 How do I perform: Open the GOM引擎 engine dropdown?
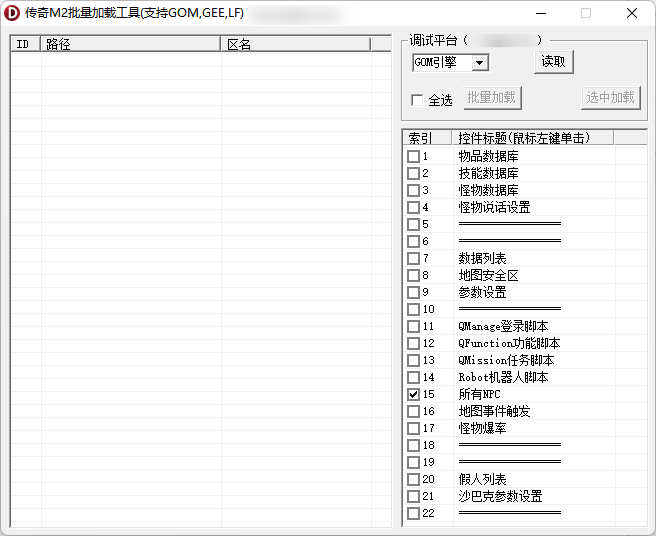(x=480, y=63)
